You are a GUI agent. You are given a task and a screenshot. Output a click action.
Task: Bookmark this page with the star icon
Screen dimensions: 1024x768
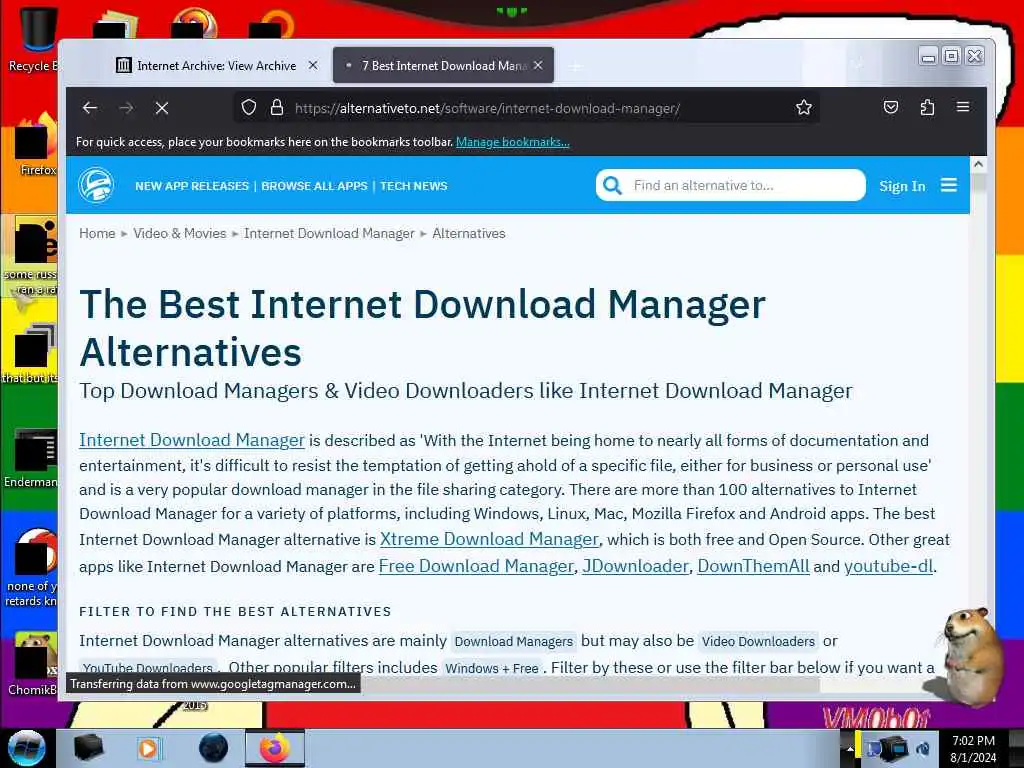[x=804, y=107]
